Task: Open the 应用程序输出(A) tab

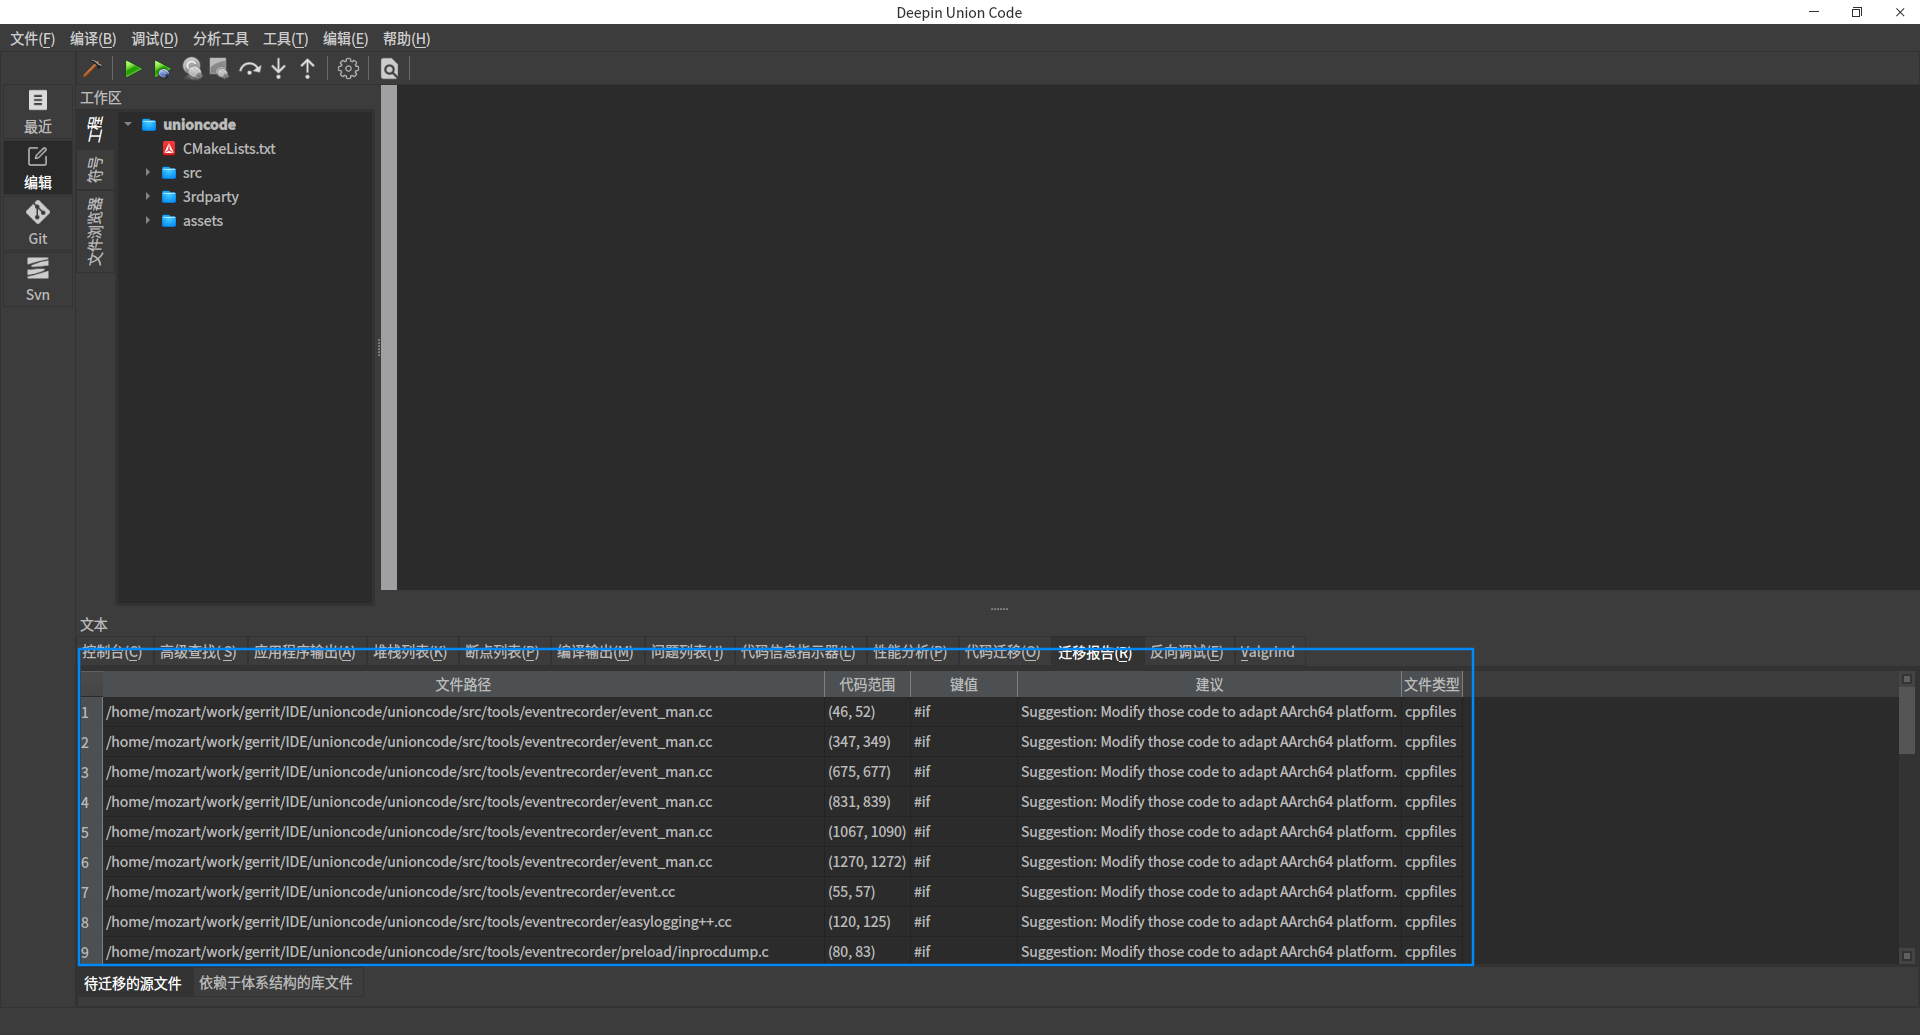Action: point(304,652)
